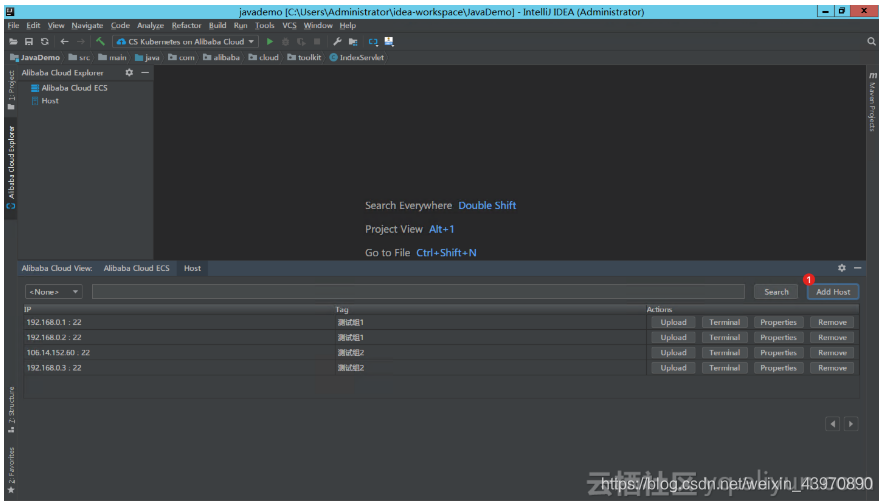Click the Run with Coverage icon

coord(301,42)
